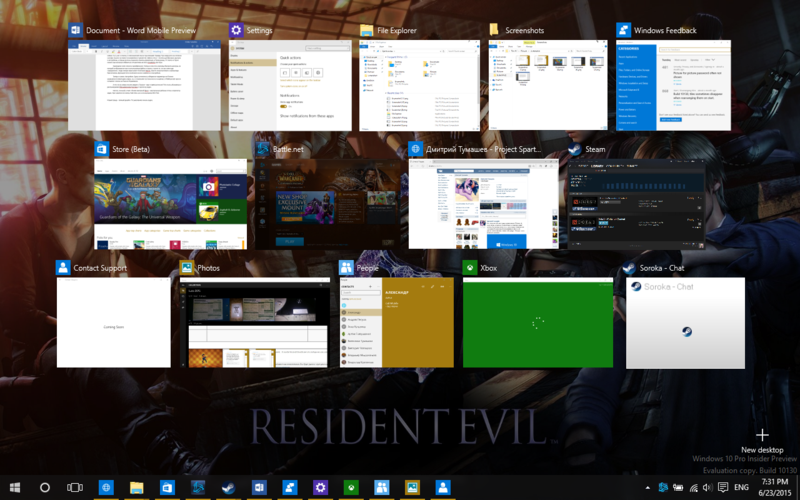Viewport: 800px width, 500px height.
Task: Switch to the Project Spartan browser thumbnail
Action: [x=484, y=204]
